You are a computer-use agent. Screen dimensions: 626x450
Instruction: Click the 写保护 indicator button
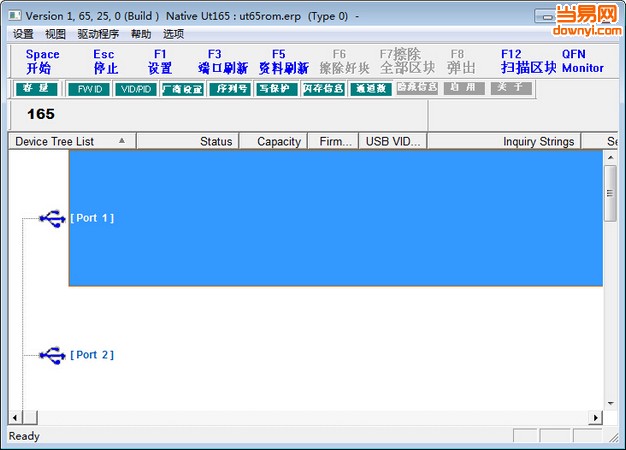click(277, 88)
